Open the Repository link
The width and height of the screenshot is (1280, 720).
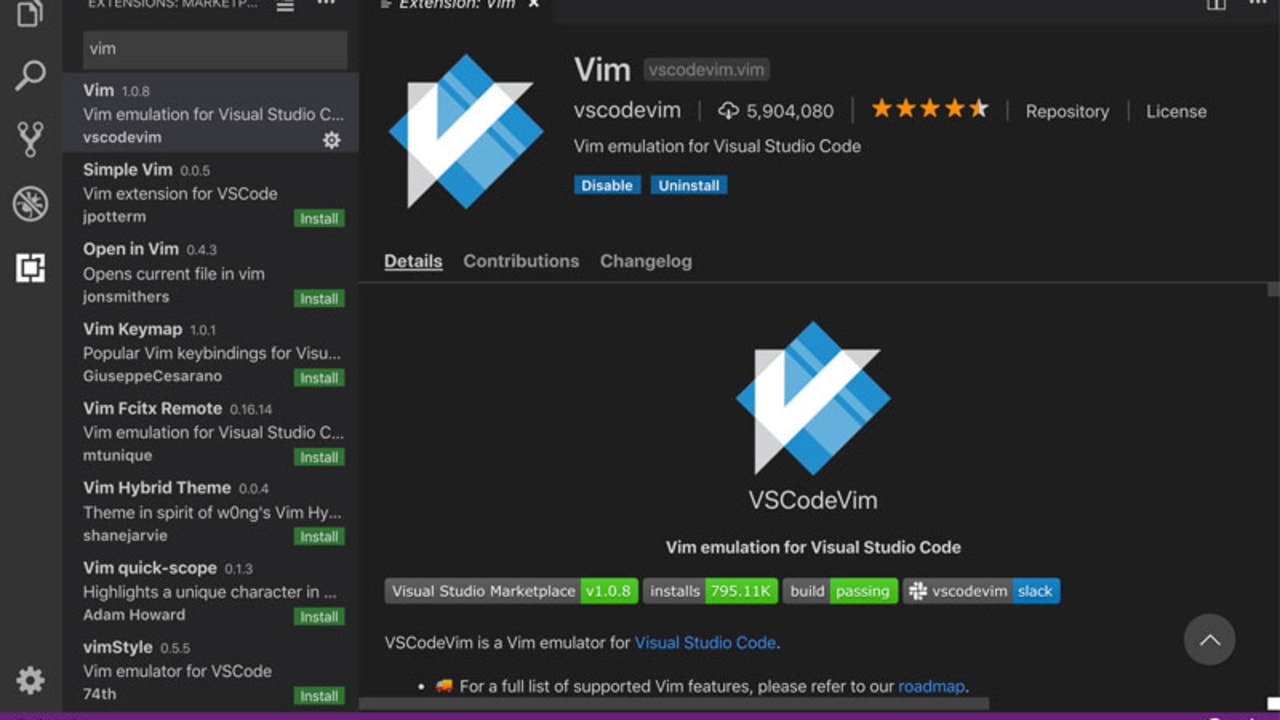tap(1067, 111)
